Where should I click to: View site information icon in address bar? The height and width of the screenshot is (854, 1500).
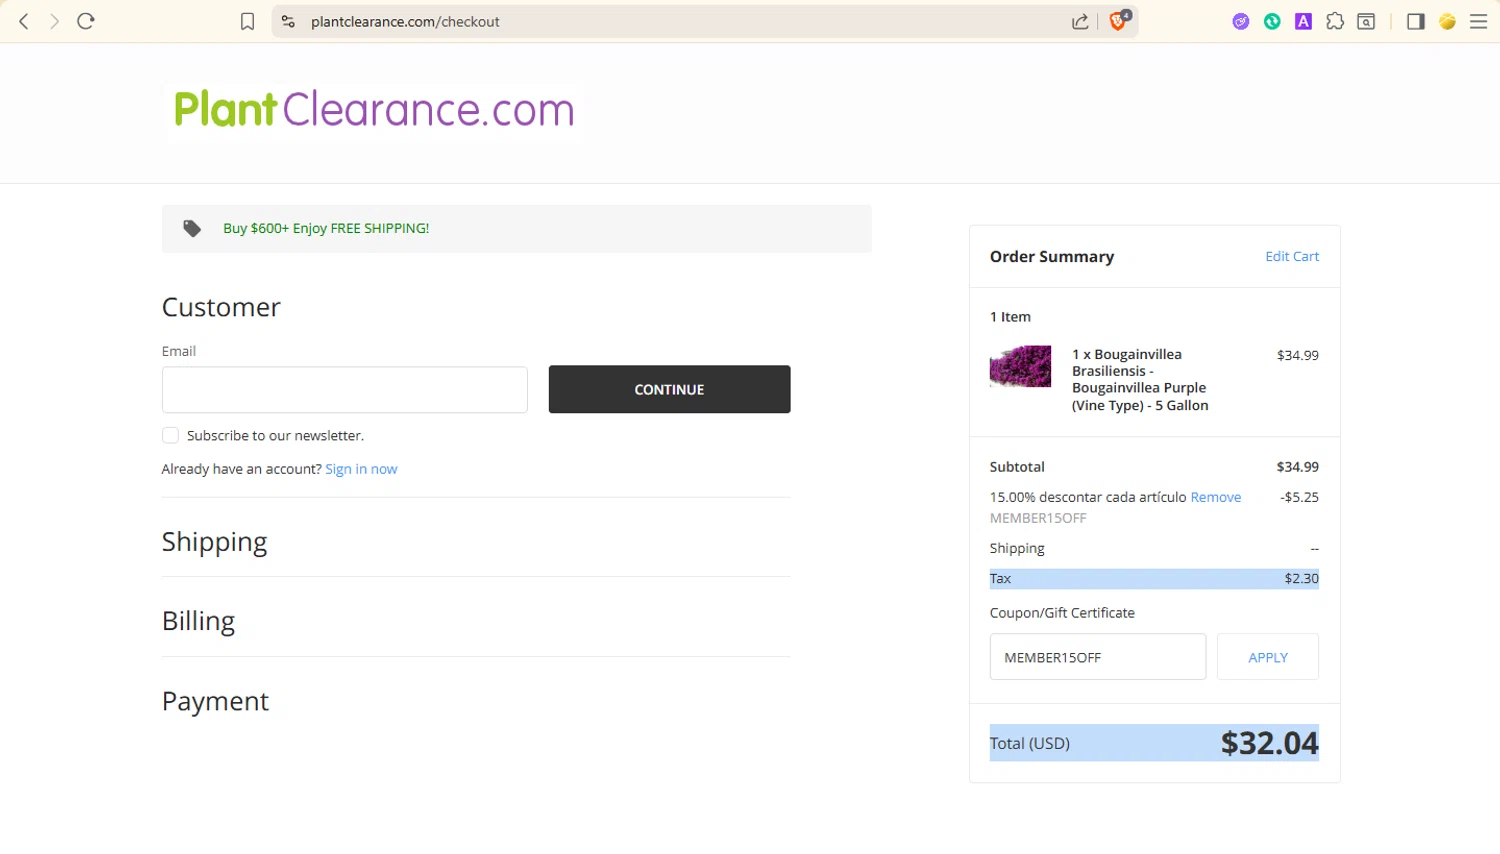pyautogui.click(x=288, y=21)
